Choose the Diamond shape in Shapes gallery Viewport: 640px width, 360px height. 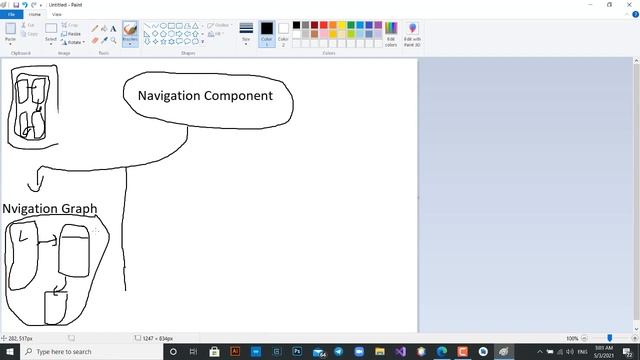(155, 33)
